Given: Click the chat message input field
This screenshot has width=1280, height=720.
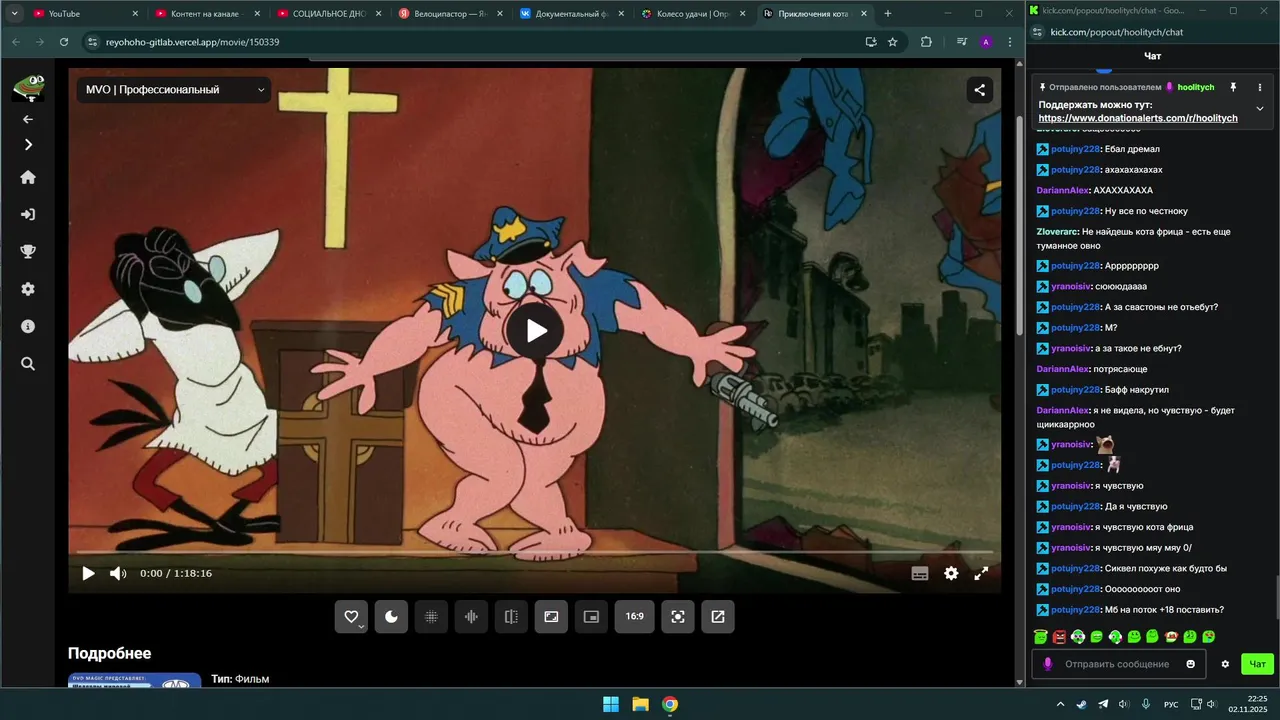Looking at the screenshot, I should coord(1116,664).
